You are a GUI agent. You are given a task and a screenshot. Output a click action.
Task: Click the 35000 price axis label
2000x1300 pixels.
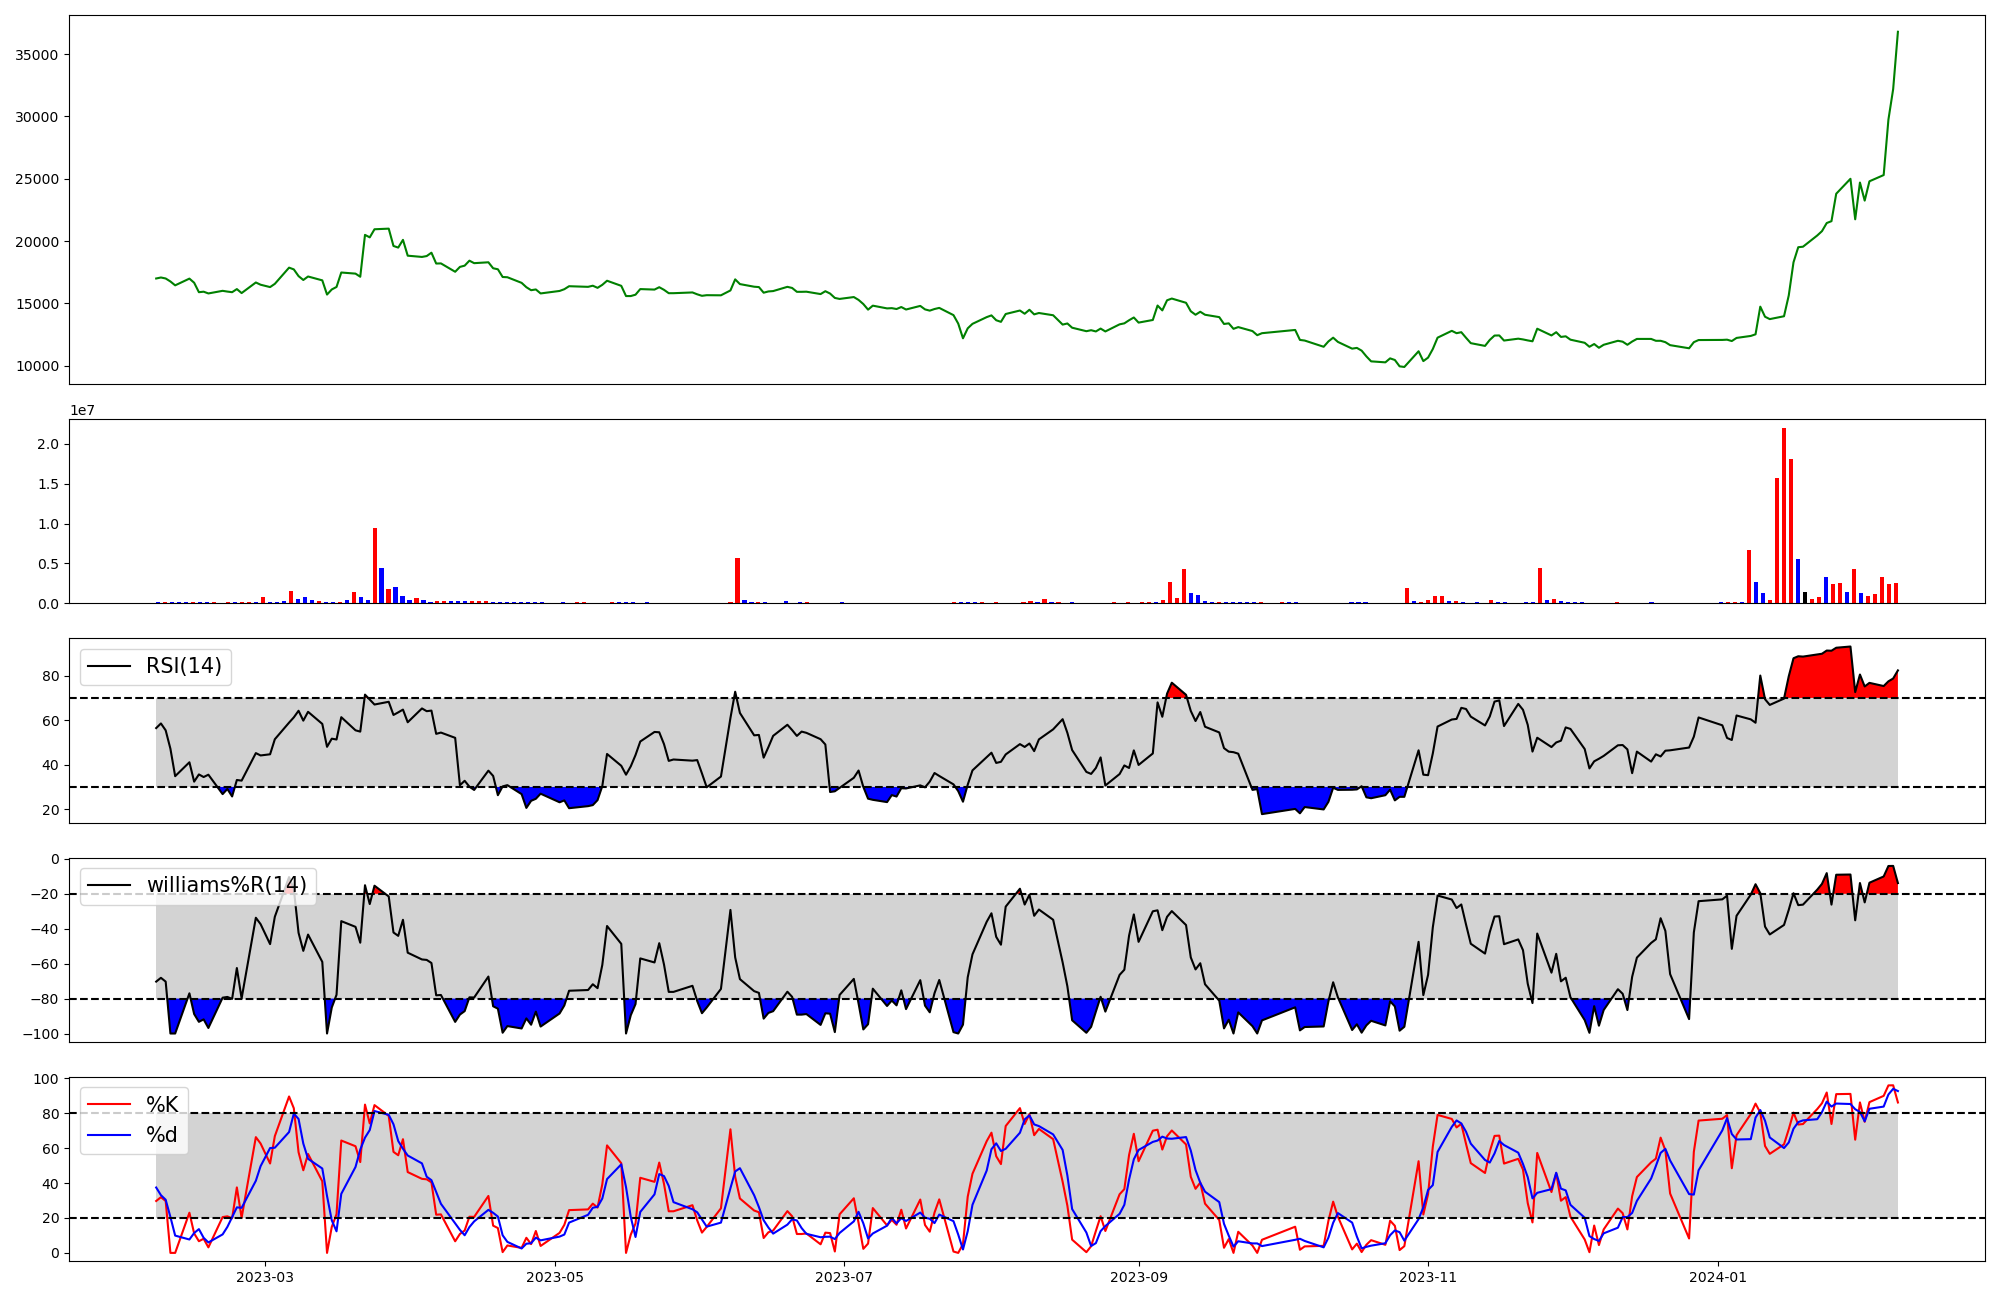click(37, 55)
